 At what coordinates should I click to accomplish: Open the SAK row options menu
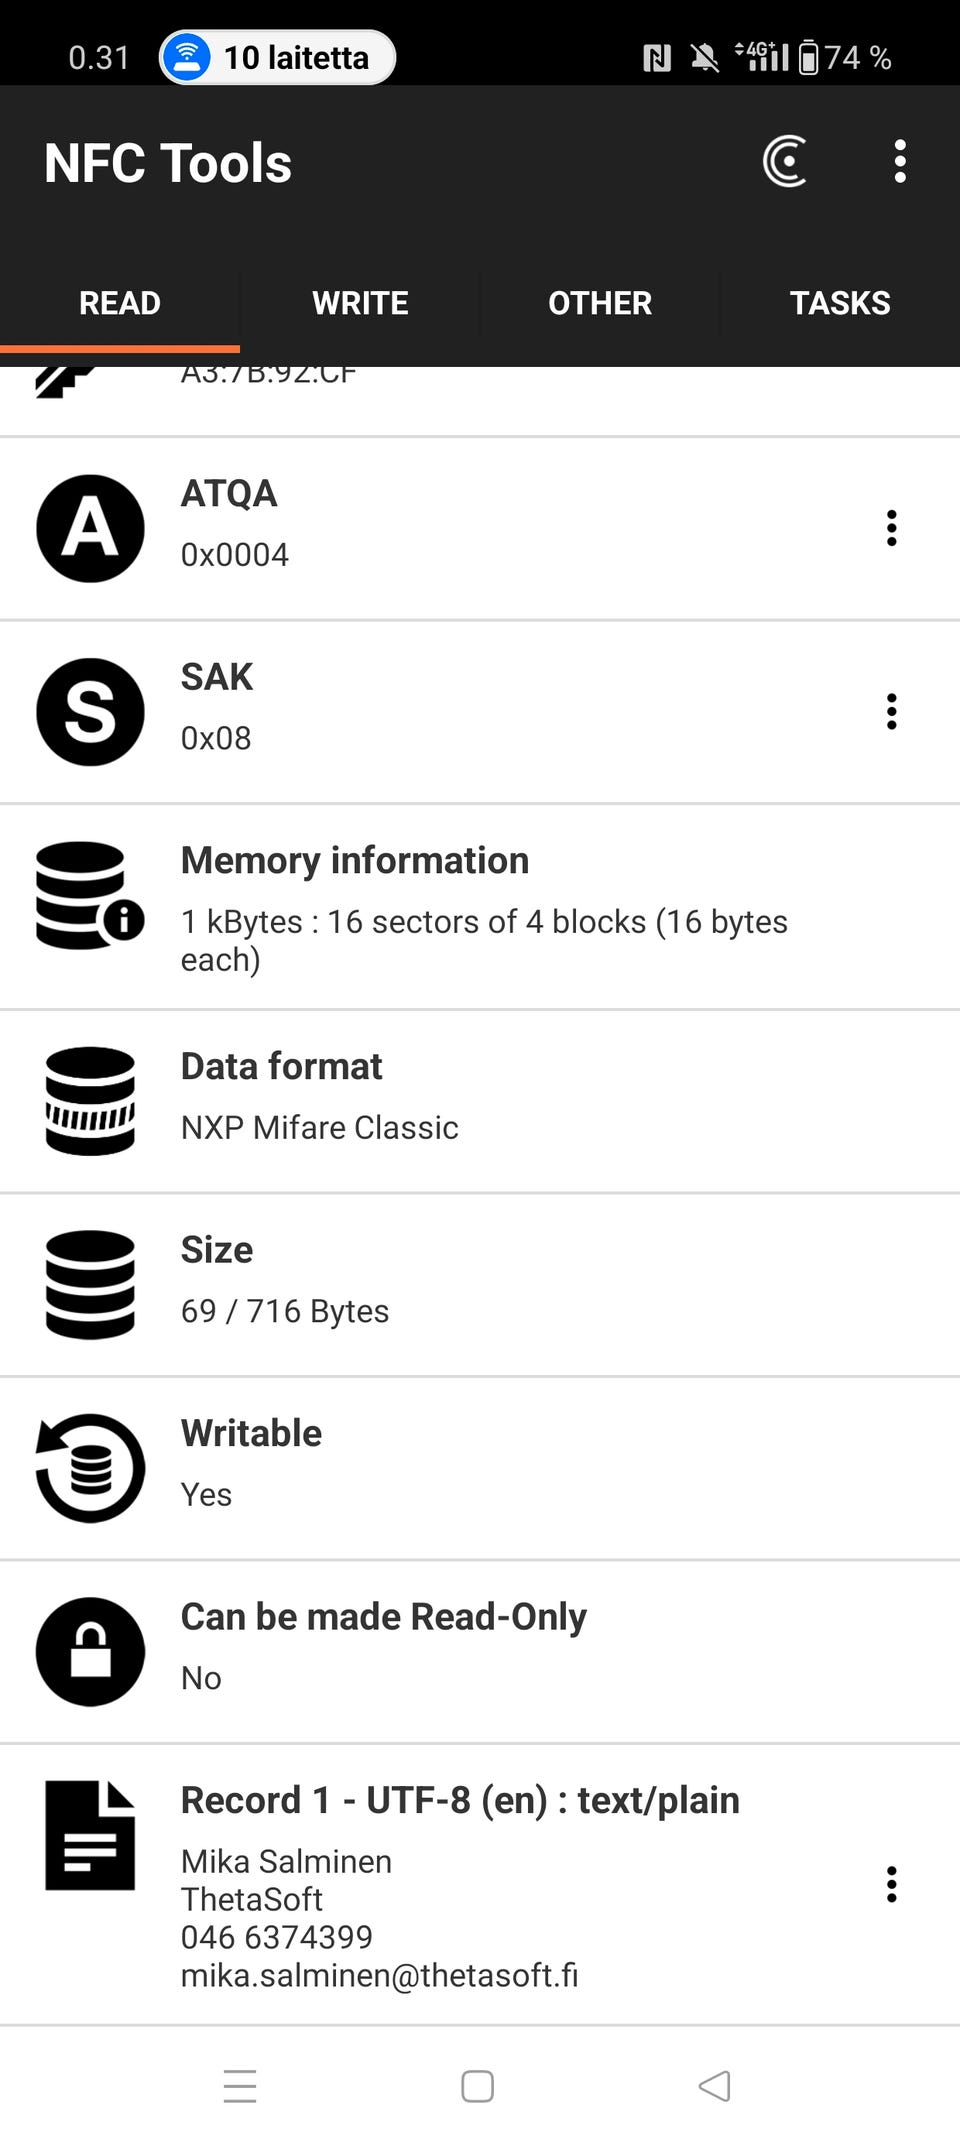[891, 712]
